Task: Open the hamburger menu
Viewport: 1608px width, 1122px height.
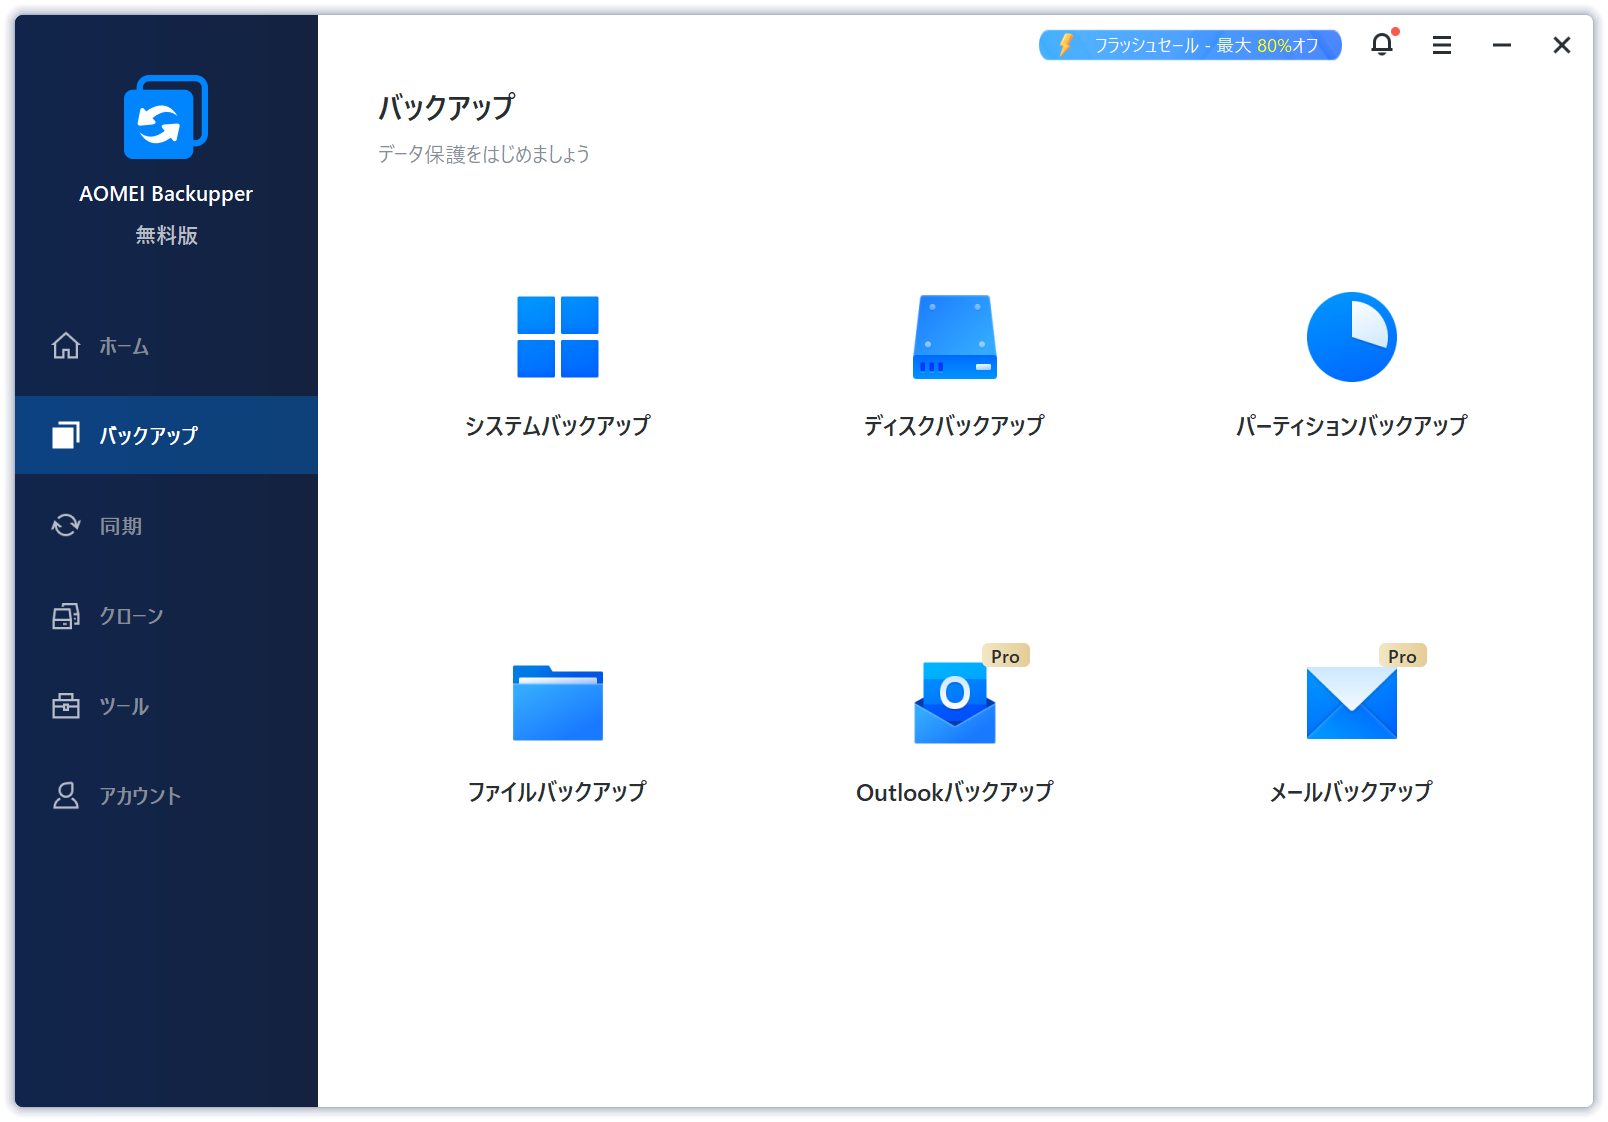Action: [x=1441, y=45]
